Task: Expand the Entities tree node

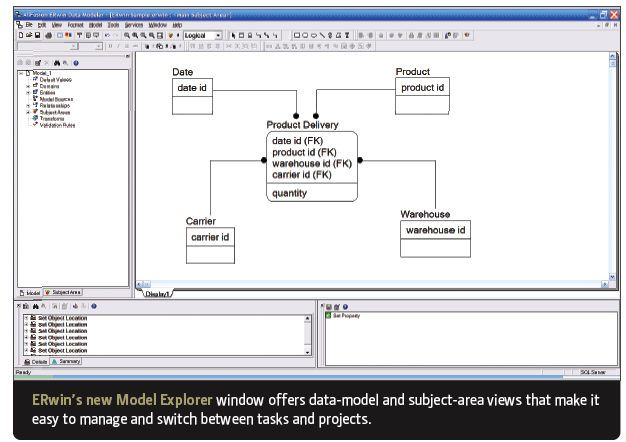Action: (x=28, y=93)
